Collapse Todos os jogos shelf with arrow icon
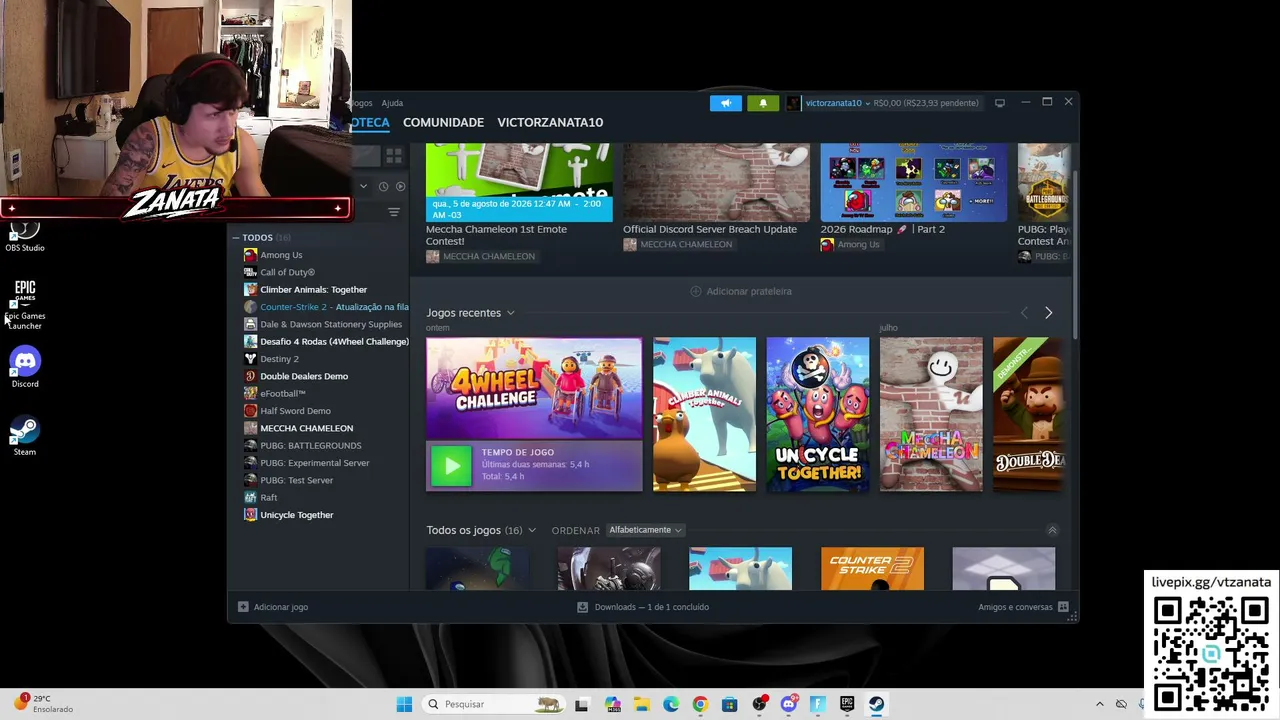Image resolution: width=1280 pixels, height=720 pixels. (1052, 530)
